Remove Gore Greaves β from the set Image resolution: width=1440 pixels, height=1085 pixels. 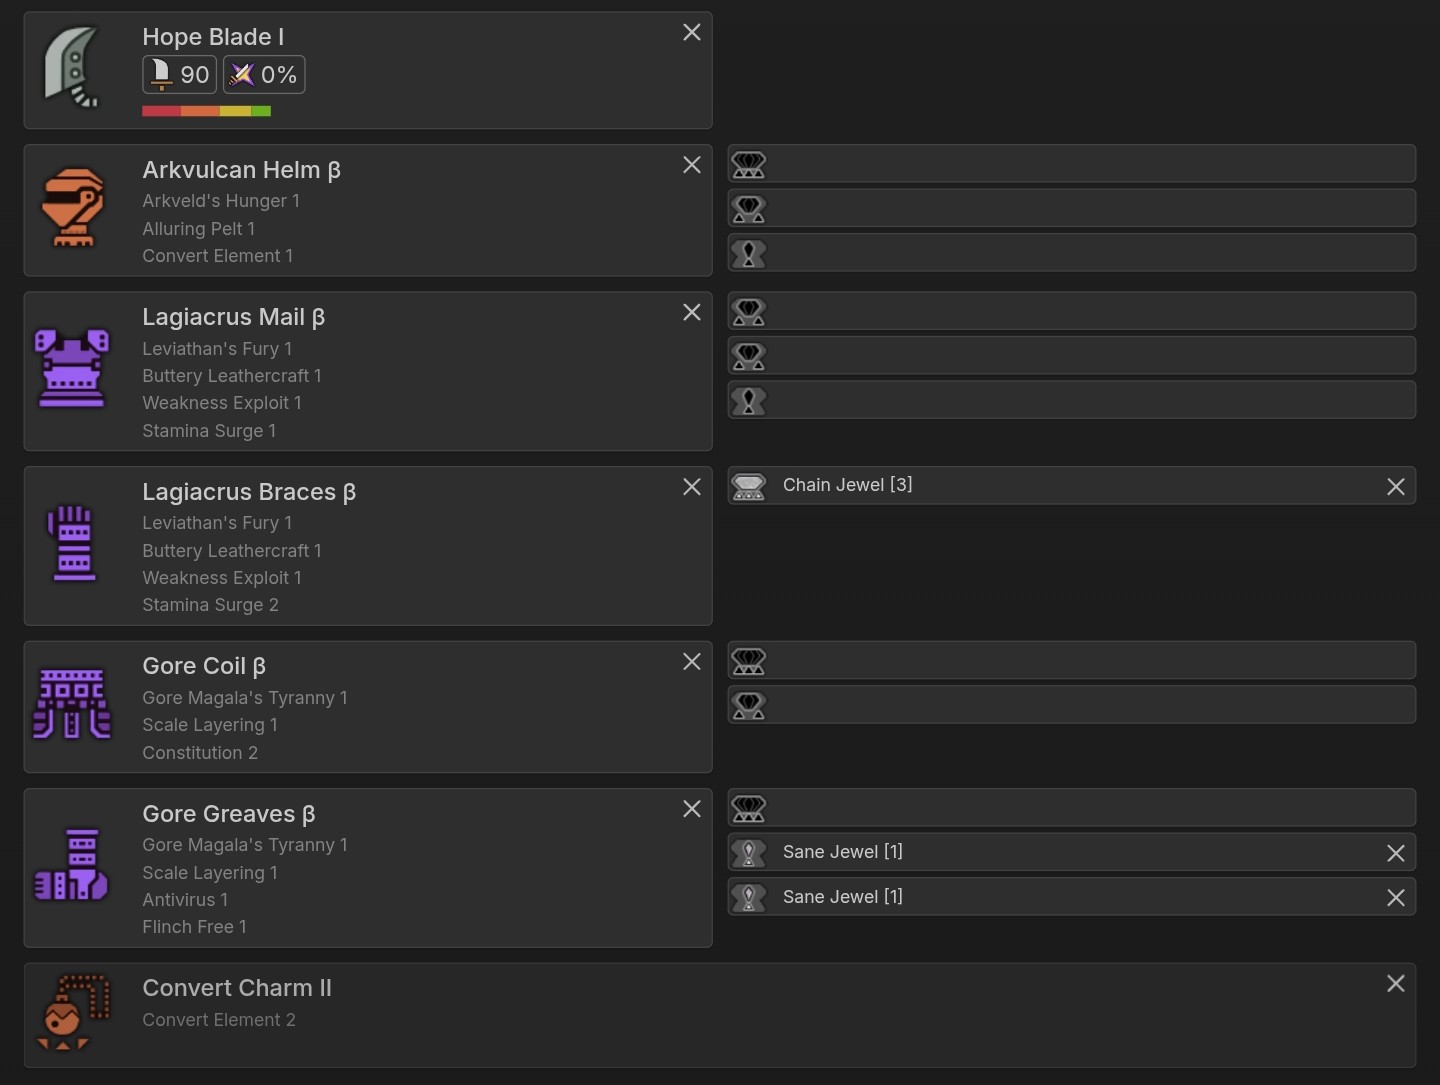691,809
